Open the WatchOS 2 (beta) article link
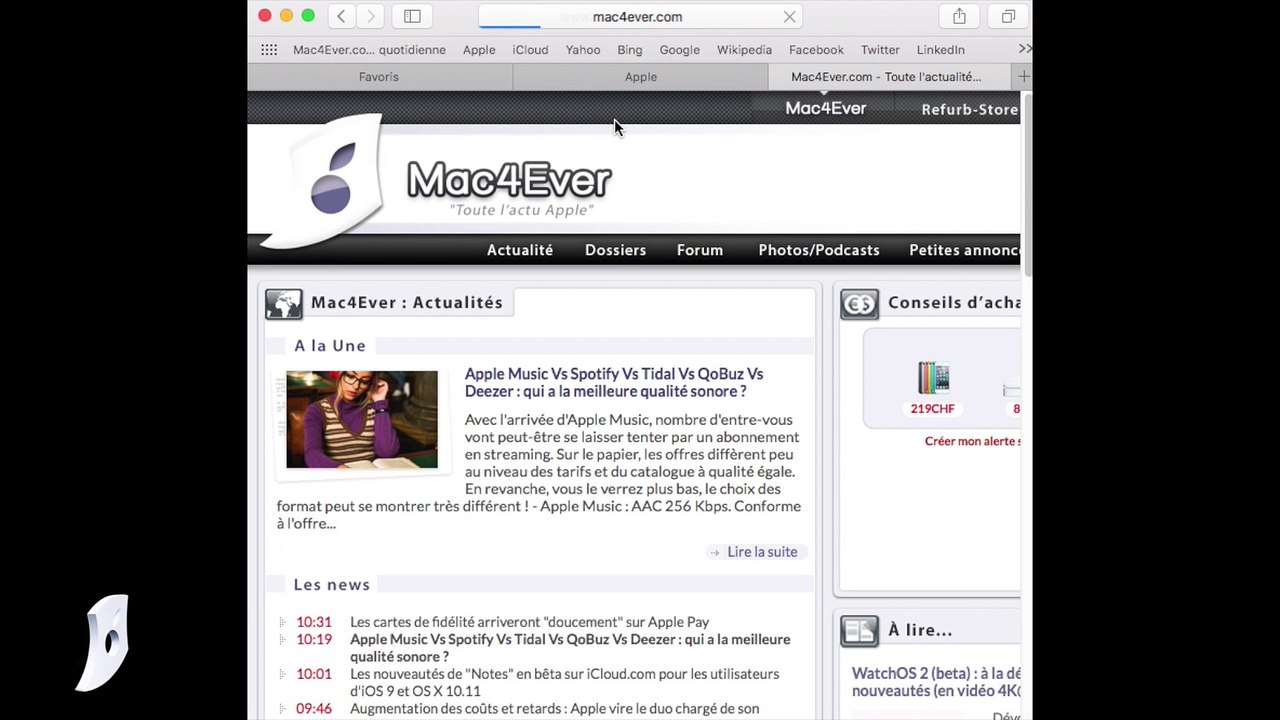The width and height of the screenshot is (1280, 720). tap(936, 682)
